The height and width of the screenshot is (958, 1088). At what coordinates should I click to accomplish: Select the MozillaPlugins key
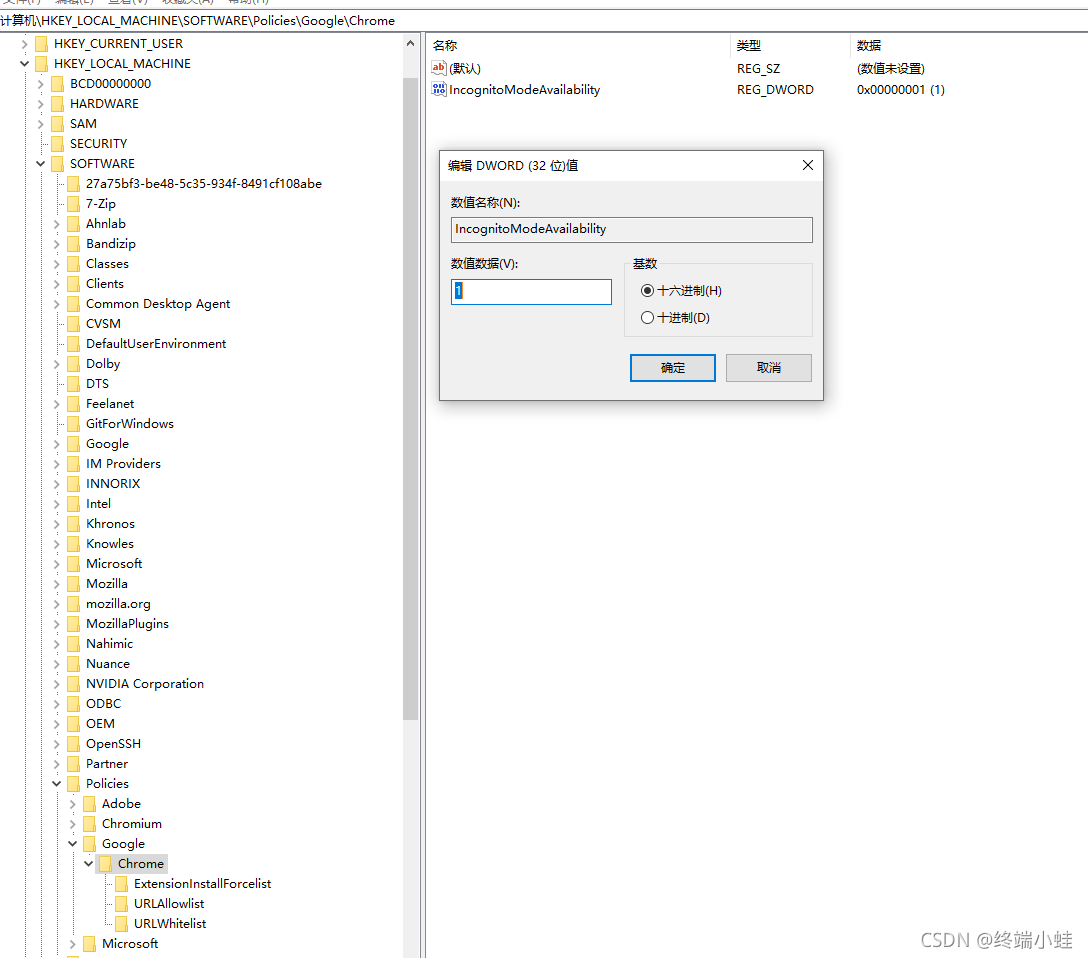[x=127, y=624]
